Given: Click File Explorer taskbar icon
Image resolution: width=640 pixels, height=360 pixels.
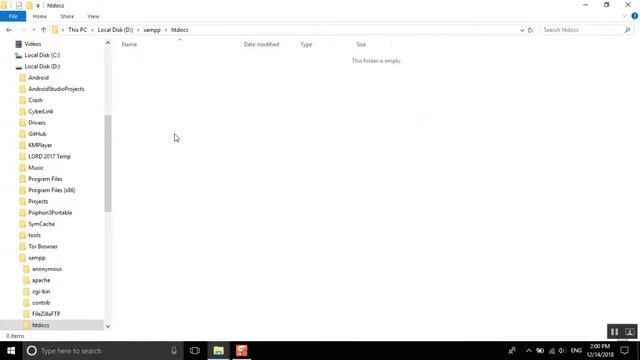Looking at the screenshot, I should tap(218, 351).
